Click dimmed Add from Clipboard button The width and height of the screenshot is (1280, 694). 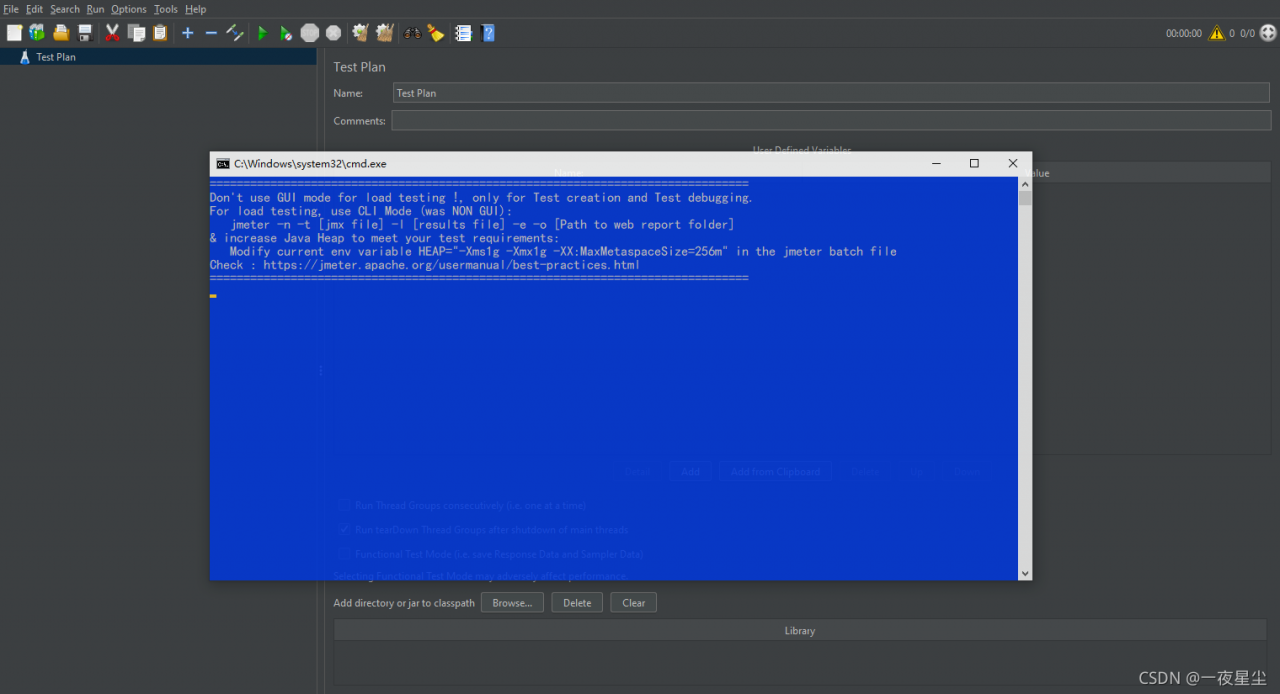[x=775, y=471]
